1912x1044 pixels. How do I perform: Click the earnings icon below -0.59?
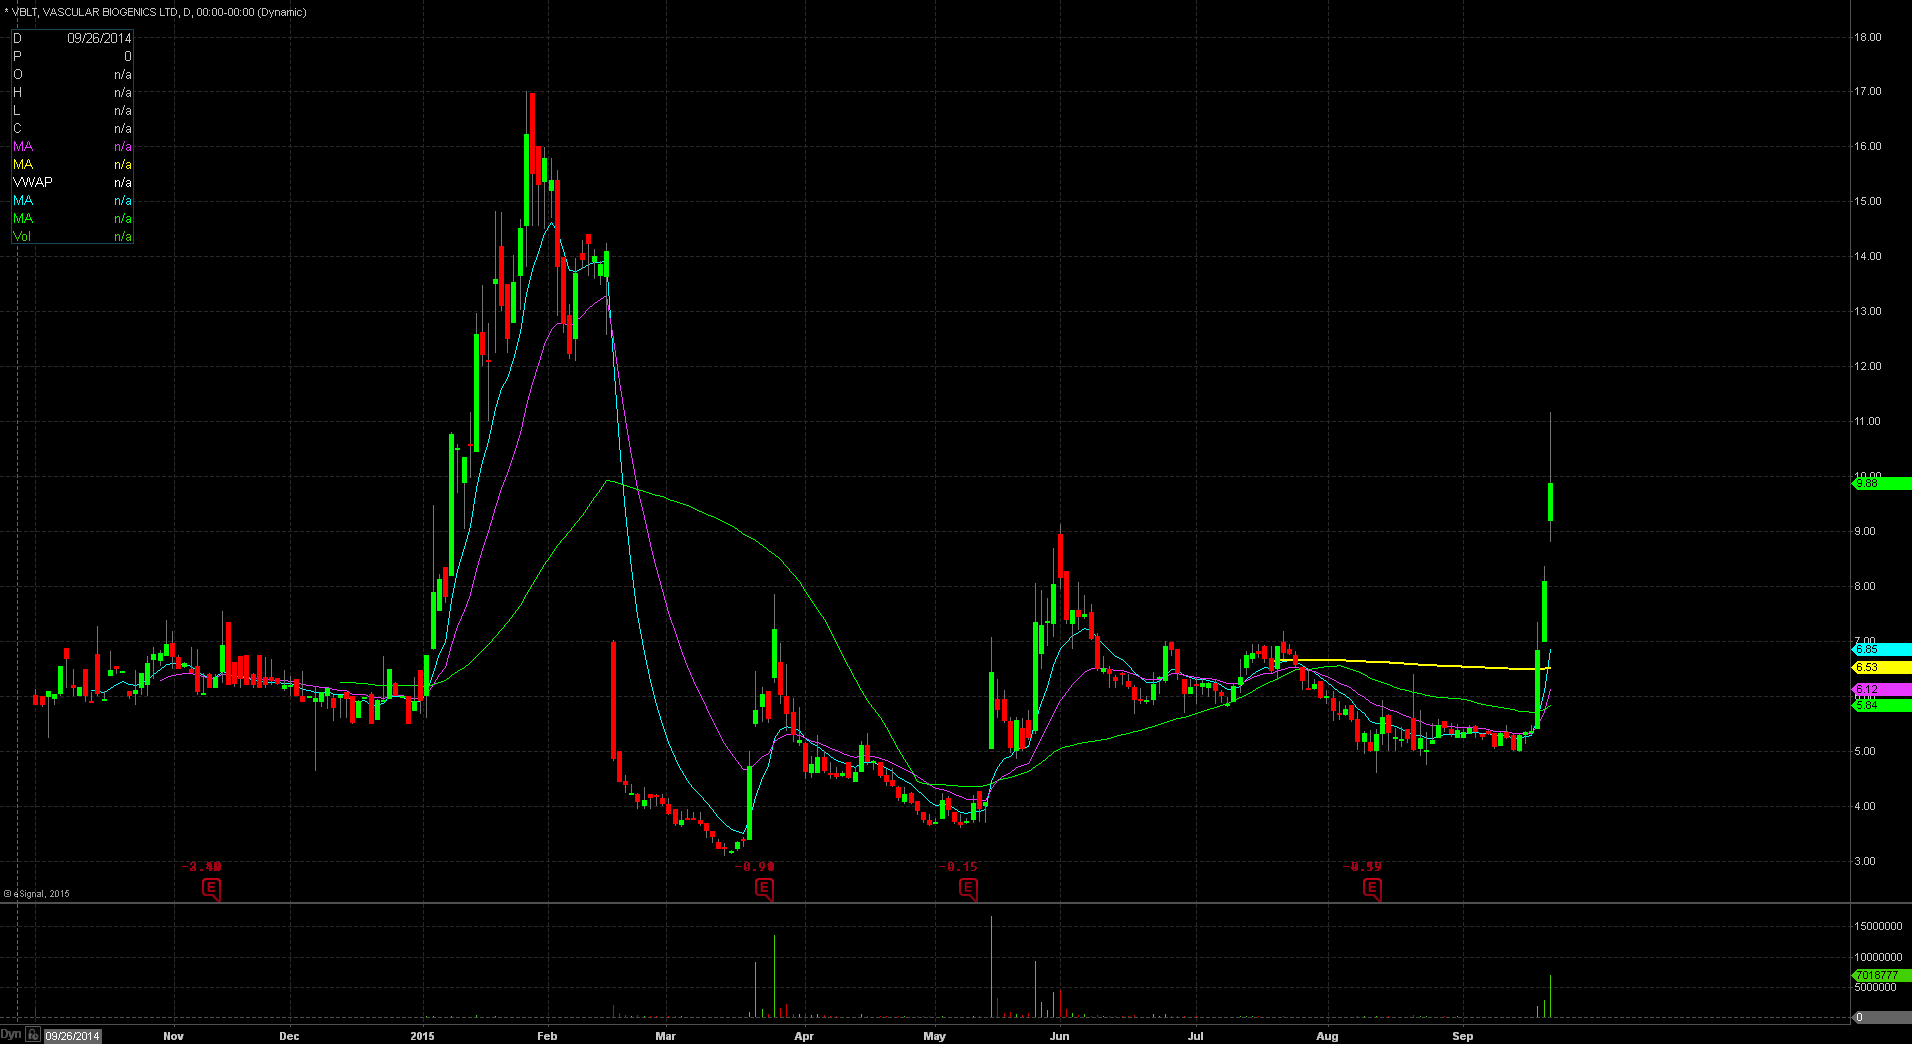point(1372,888)
